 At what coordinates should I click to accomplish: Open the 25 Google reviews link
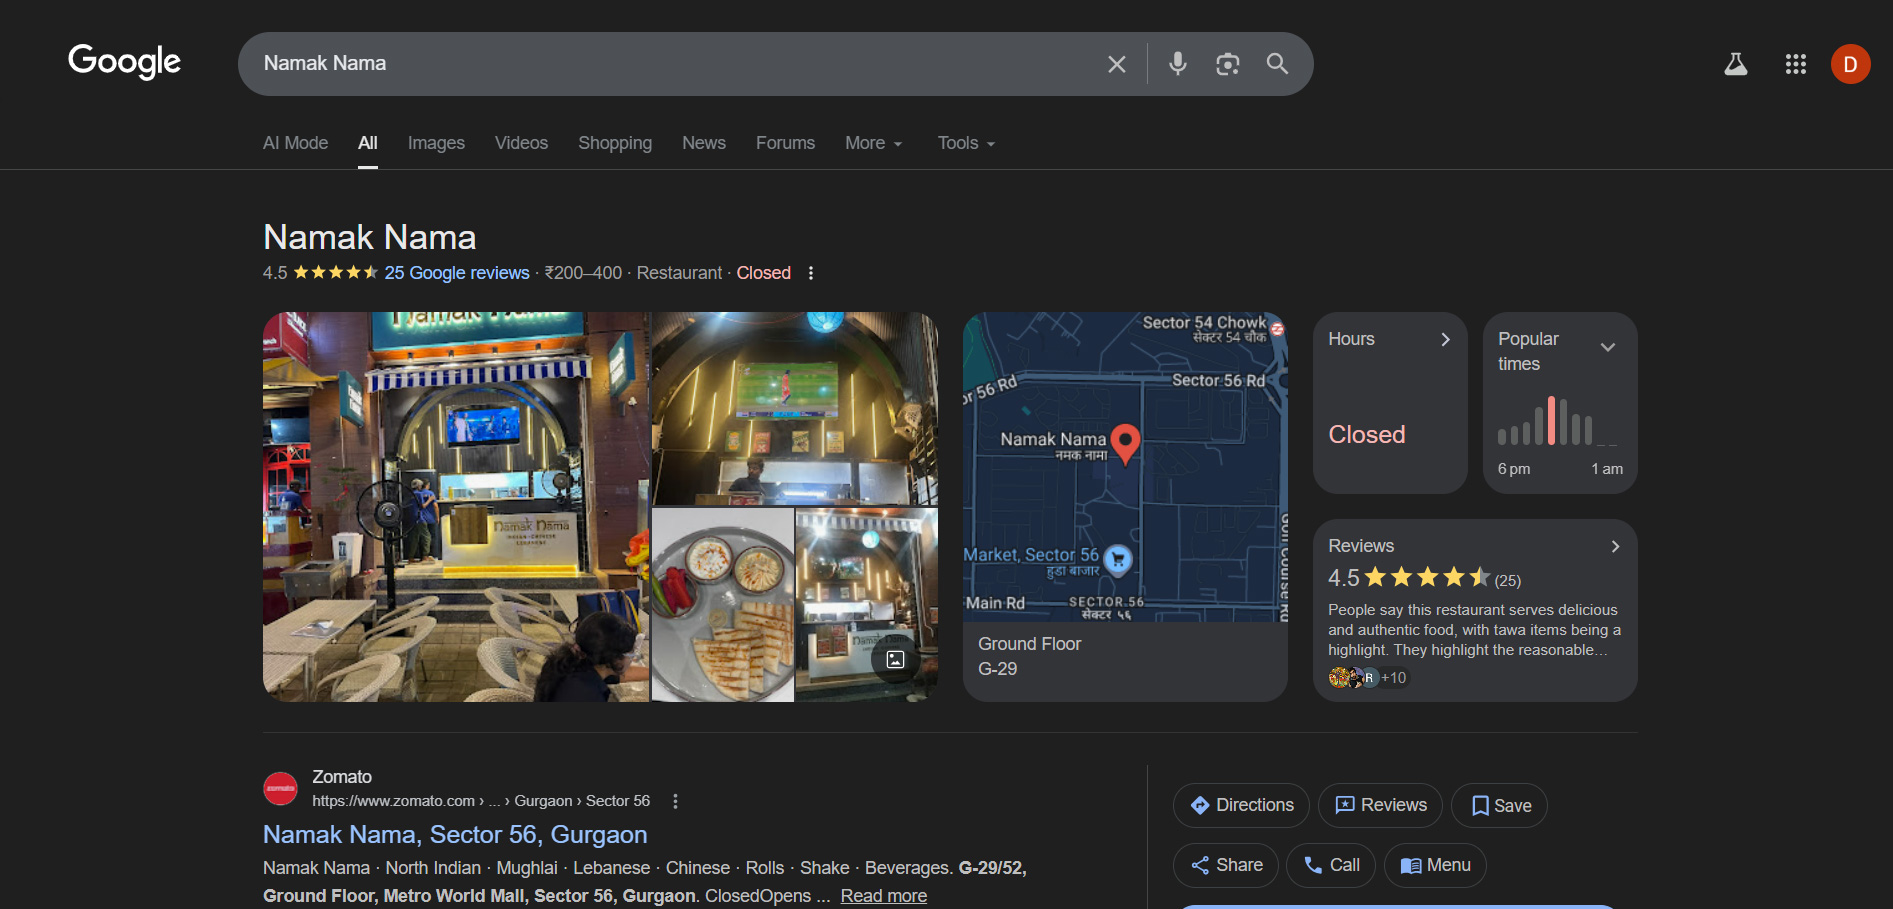(457, 273)
